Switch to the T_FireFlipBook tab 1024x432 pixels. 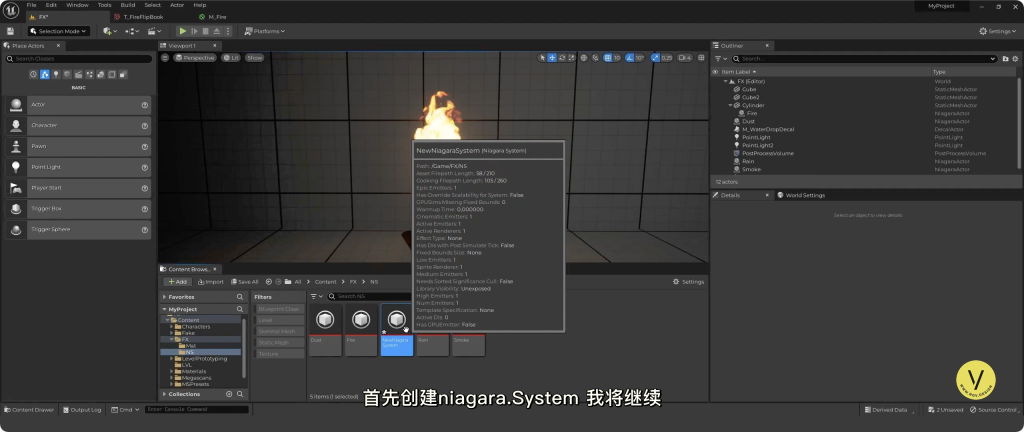pyautogui.click(x=142, y=17)
